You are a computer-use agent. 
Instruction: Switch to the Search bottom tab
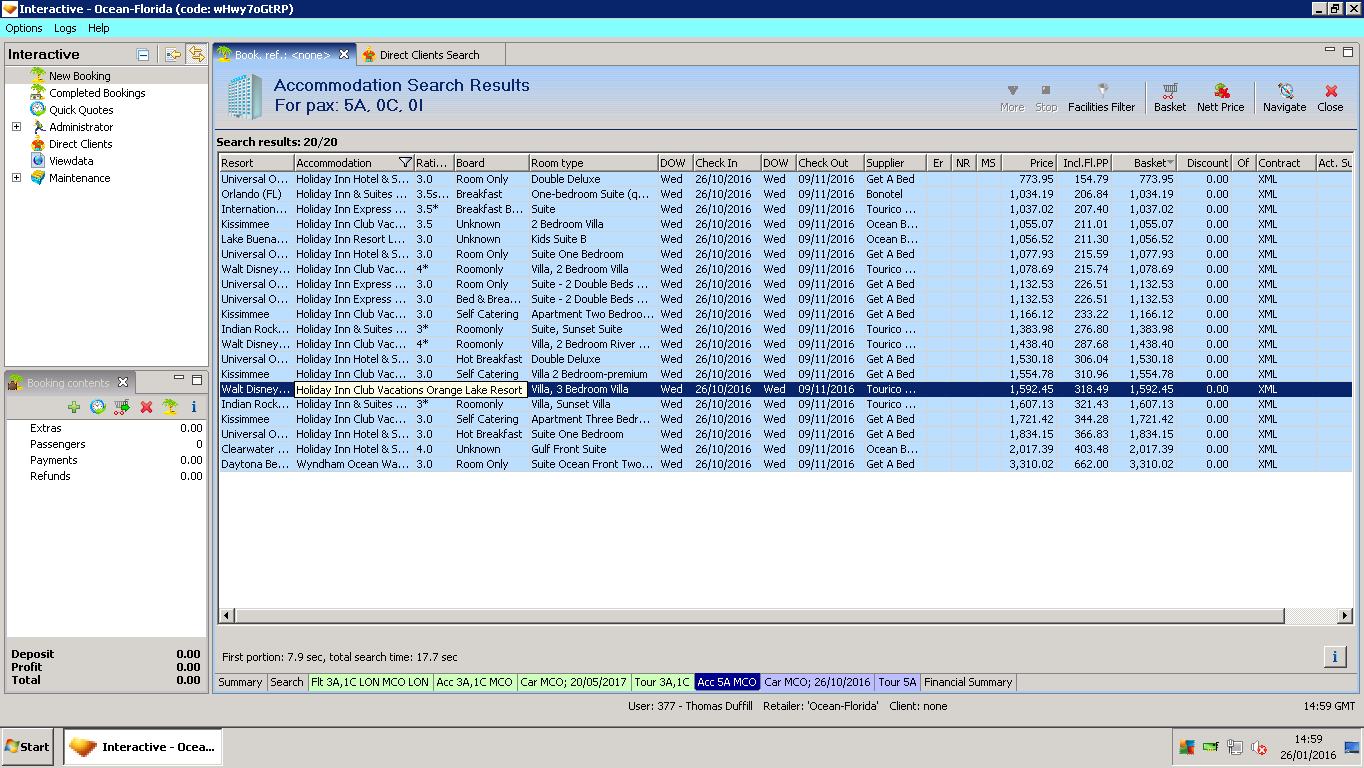tap(287, 682)
